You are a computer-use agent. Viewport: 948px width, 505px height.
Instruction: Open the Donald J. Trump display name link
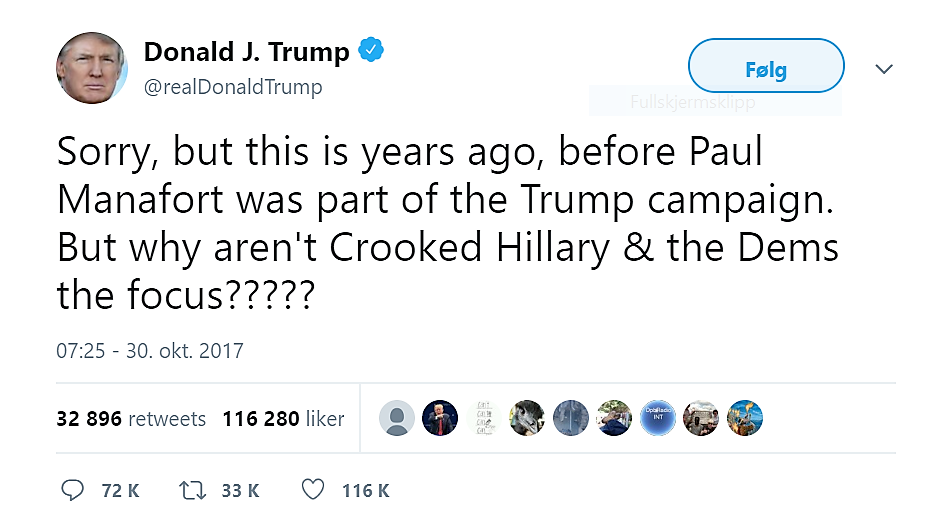(247, 51)
